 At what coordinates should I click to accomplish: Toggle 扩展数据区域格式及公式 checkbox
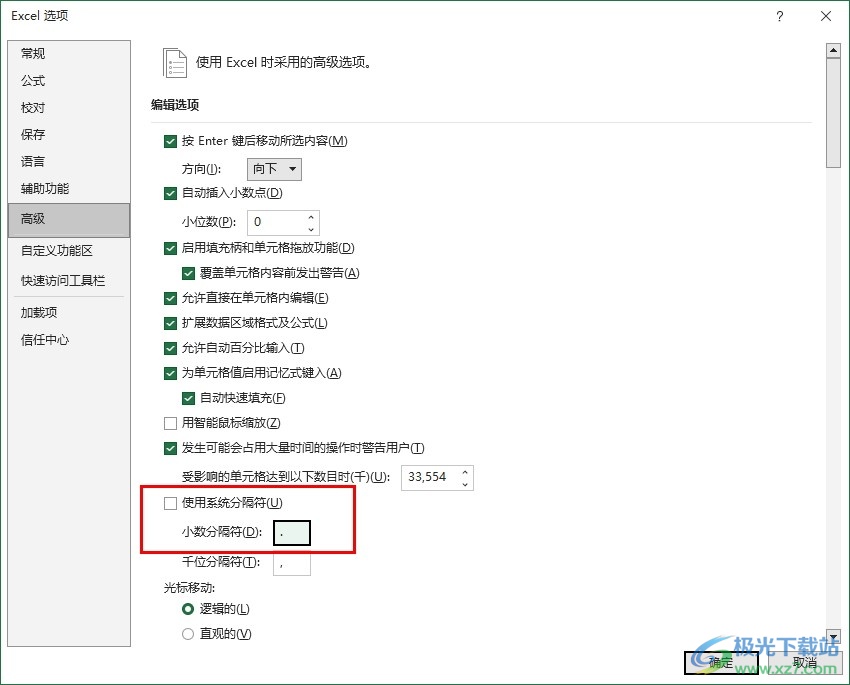click(x=170, y=323)
